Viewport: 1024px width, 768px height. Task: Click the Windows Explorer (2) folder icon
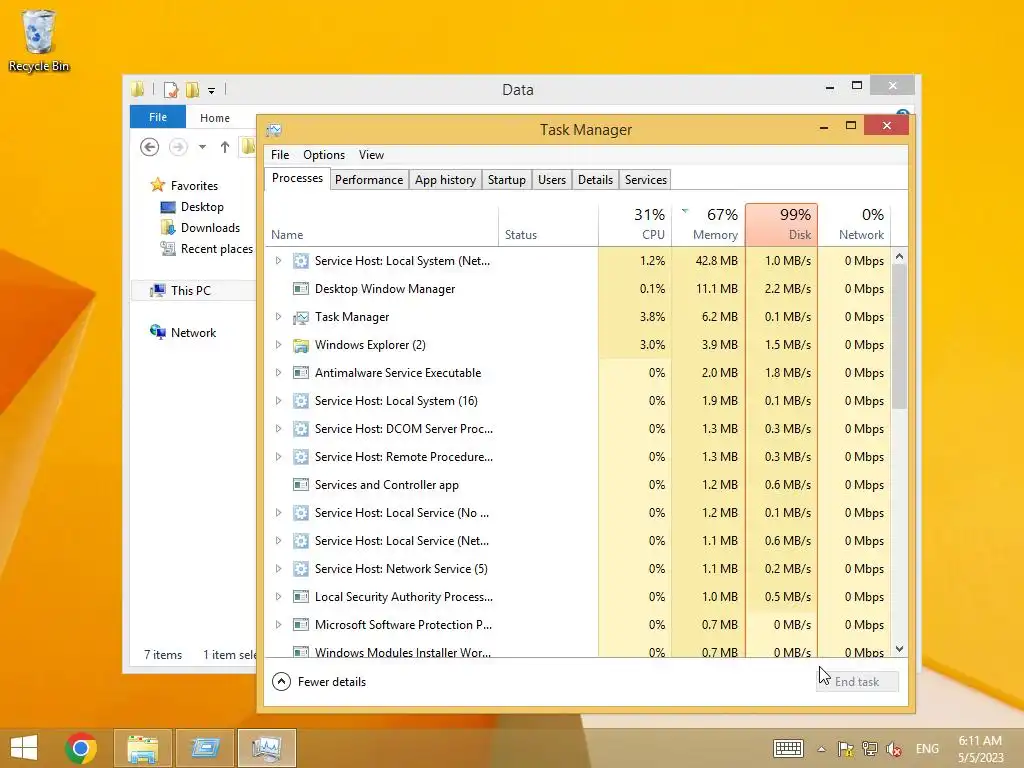[300, 345]
